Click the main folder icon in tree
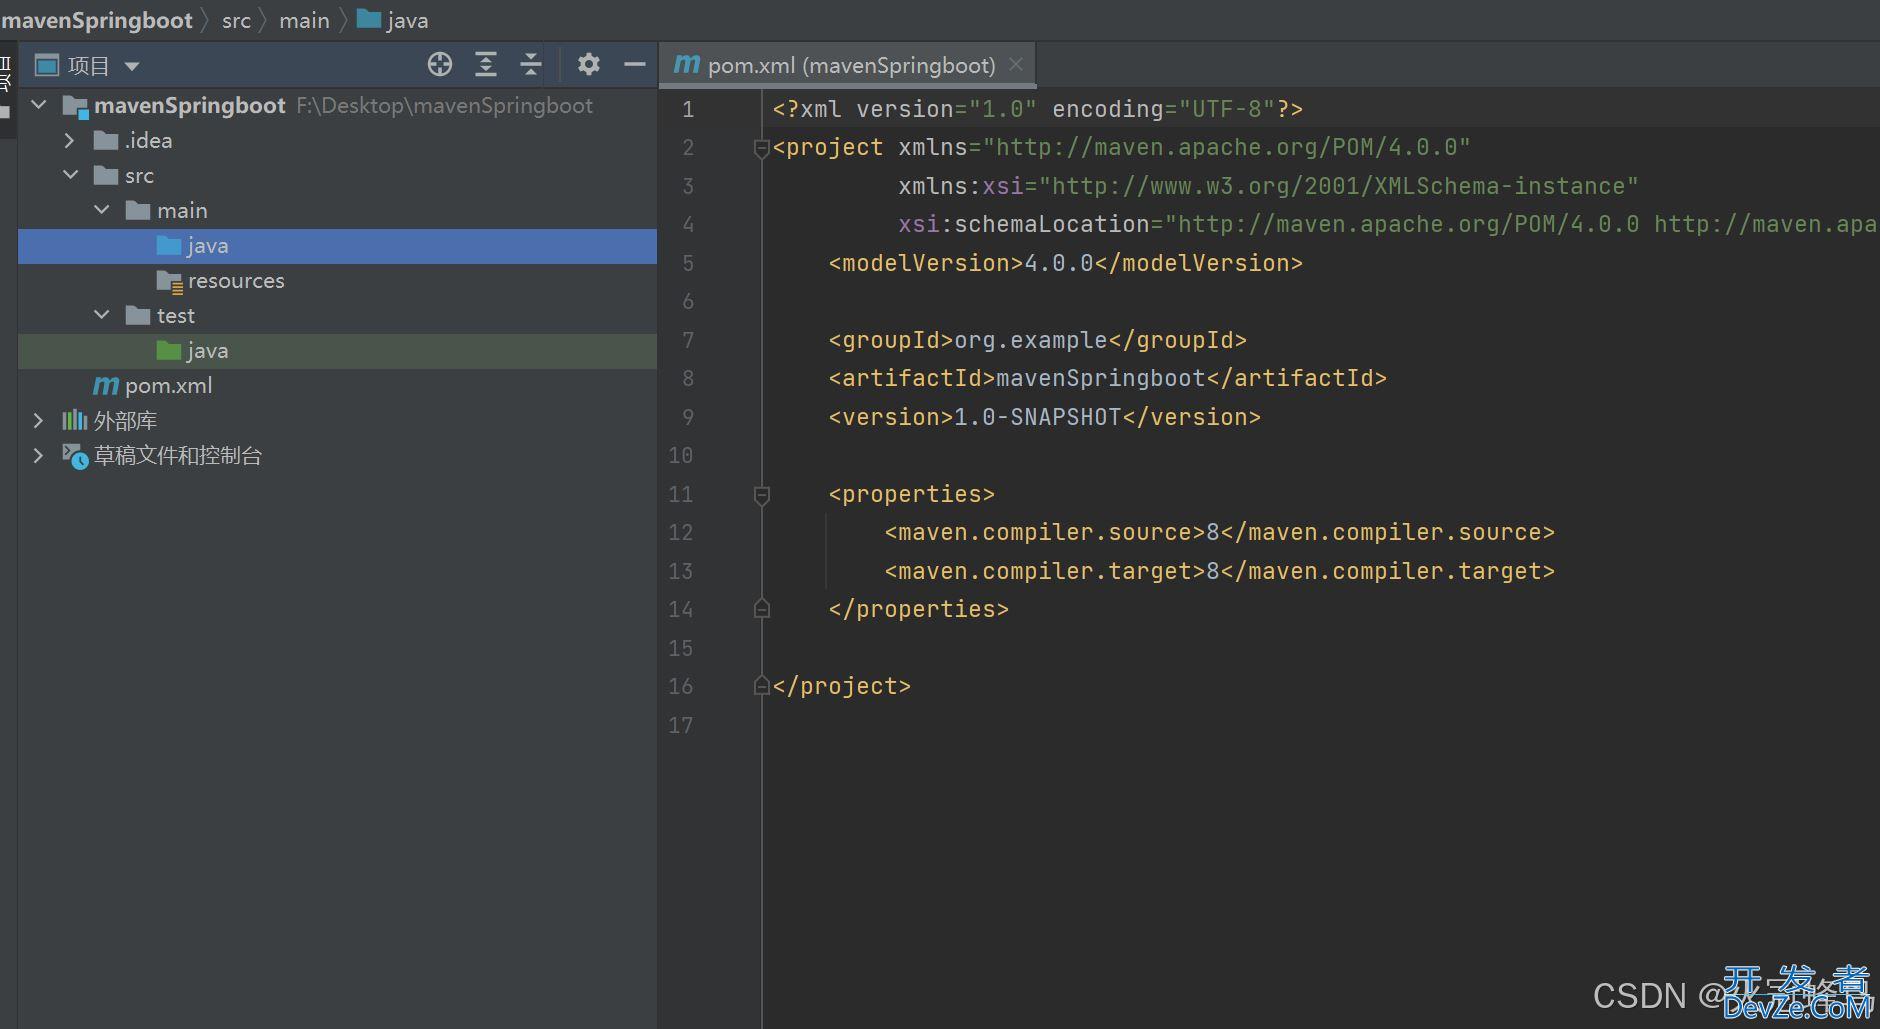This screenshot has height=1029, width=1880. click(x=138, y=211)
